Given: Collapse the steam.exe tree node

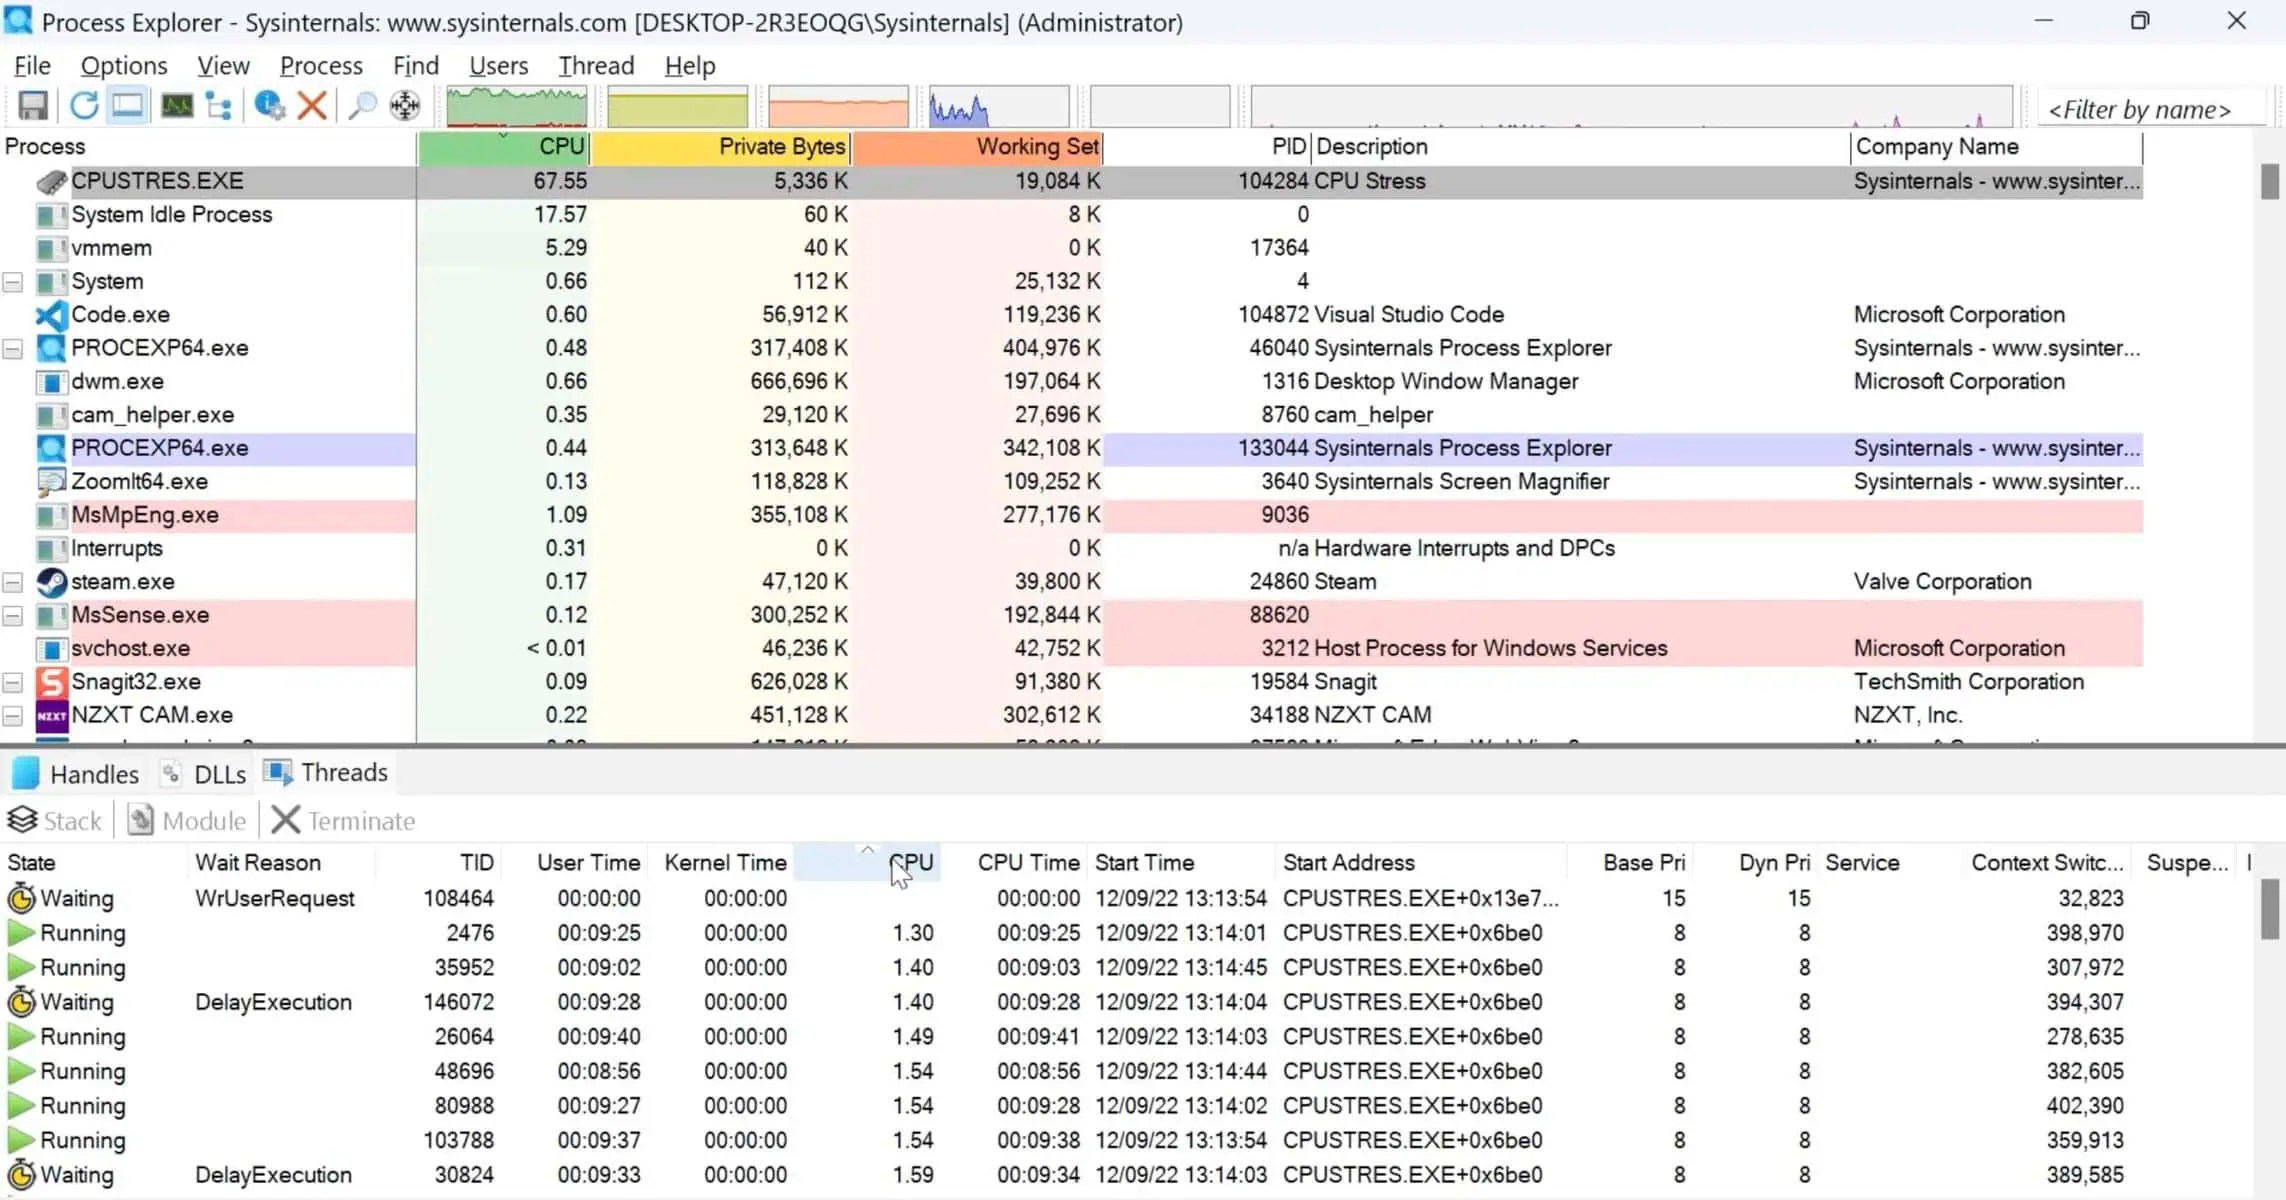Looking at the screenshot, I should tap(13, 582).
